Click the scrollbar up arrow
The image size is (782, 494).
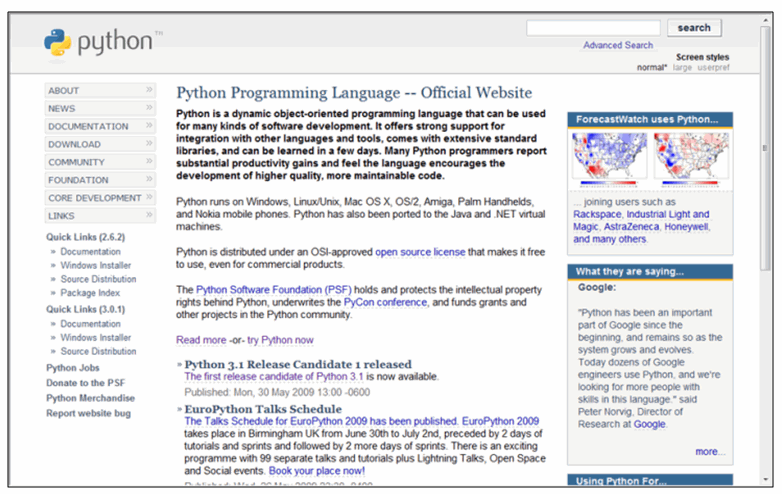coord(766,20)
